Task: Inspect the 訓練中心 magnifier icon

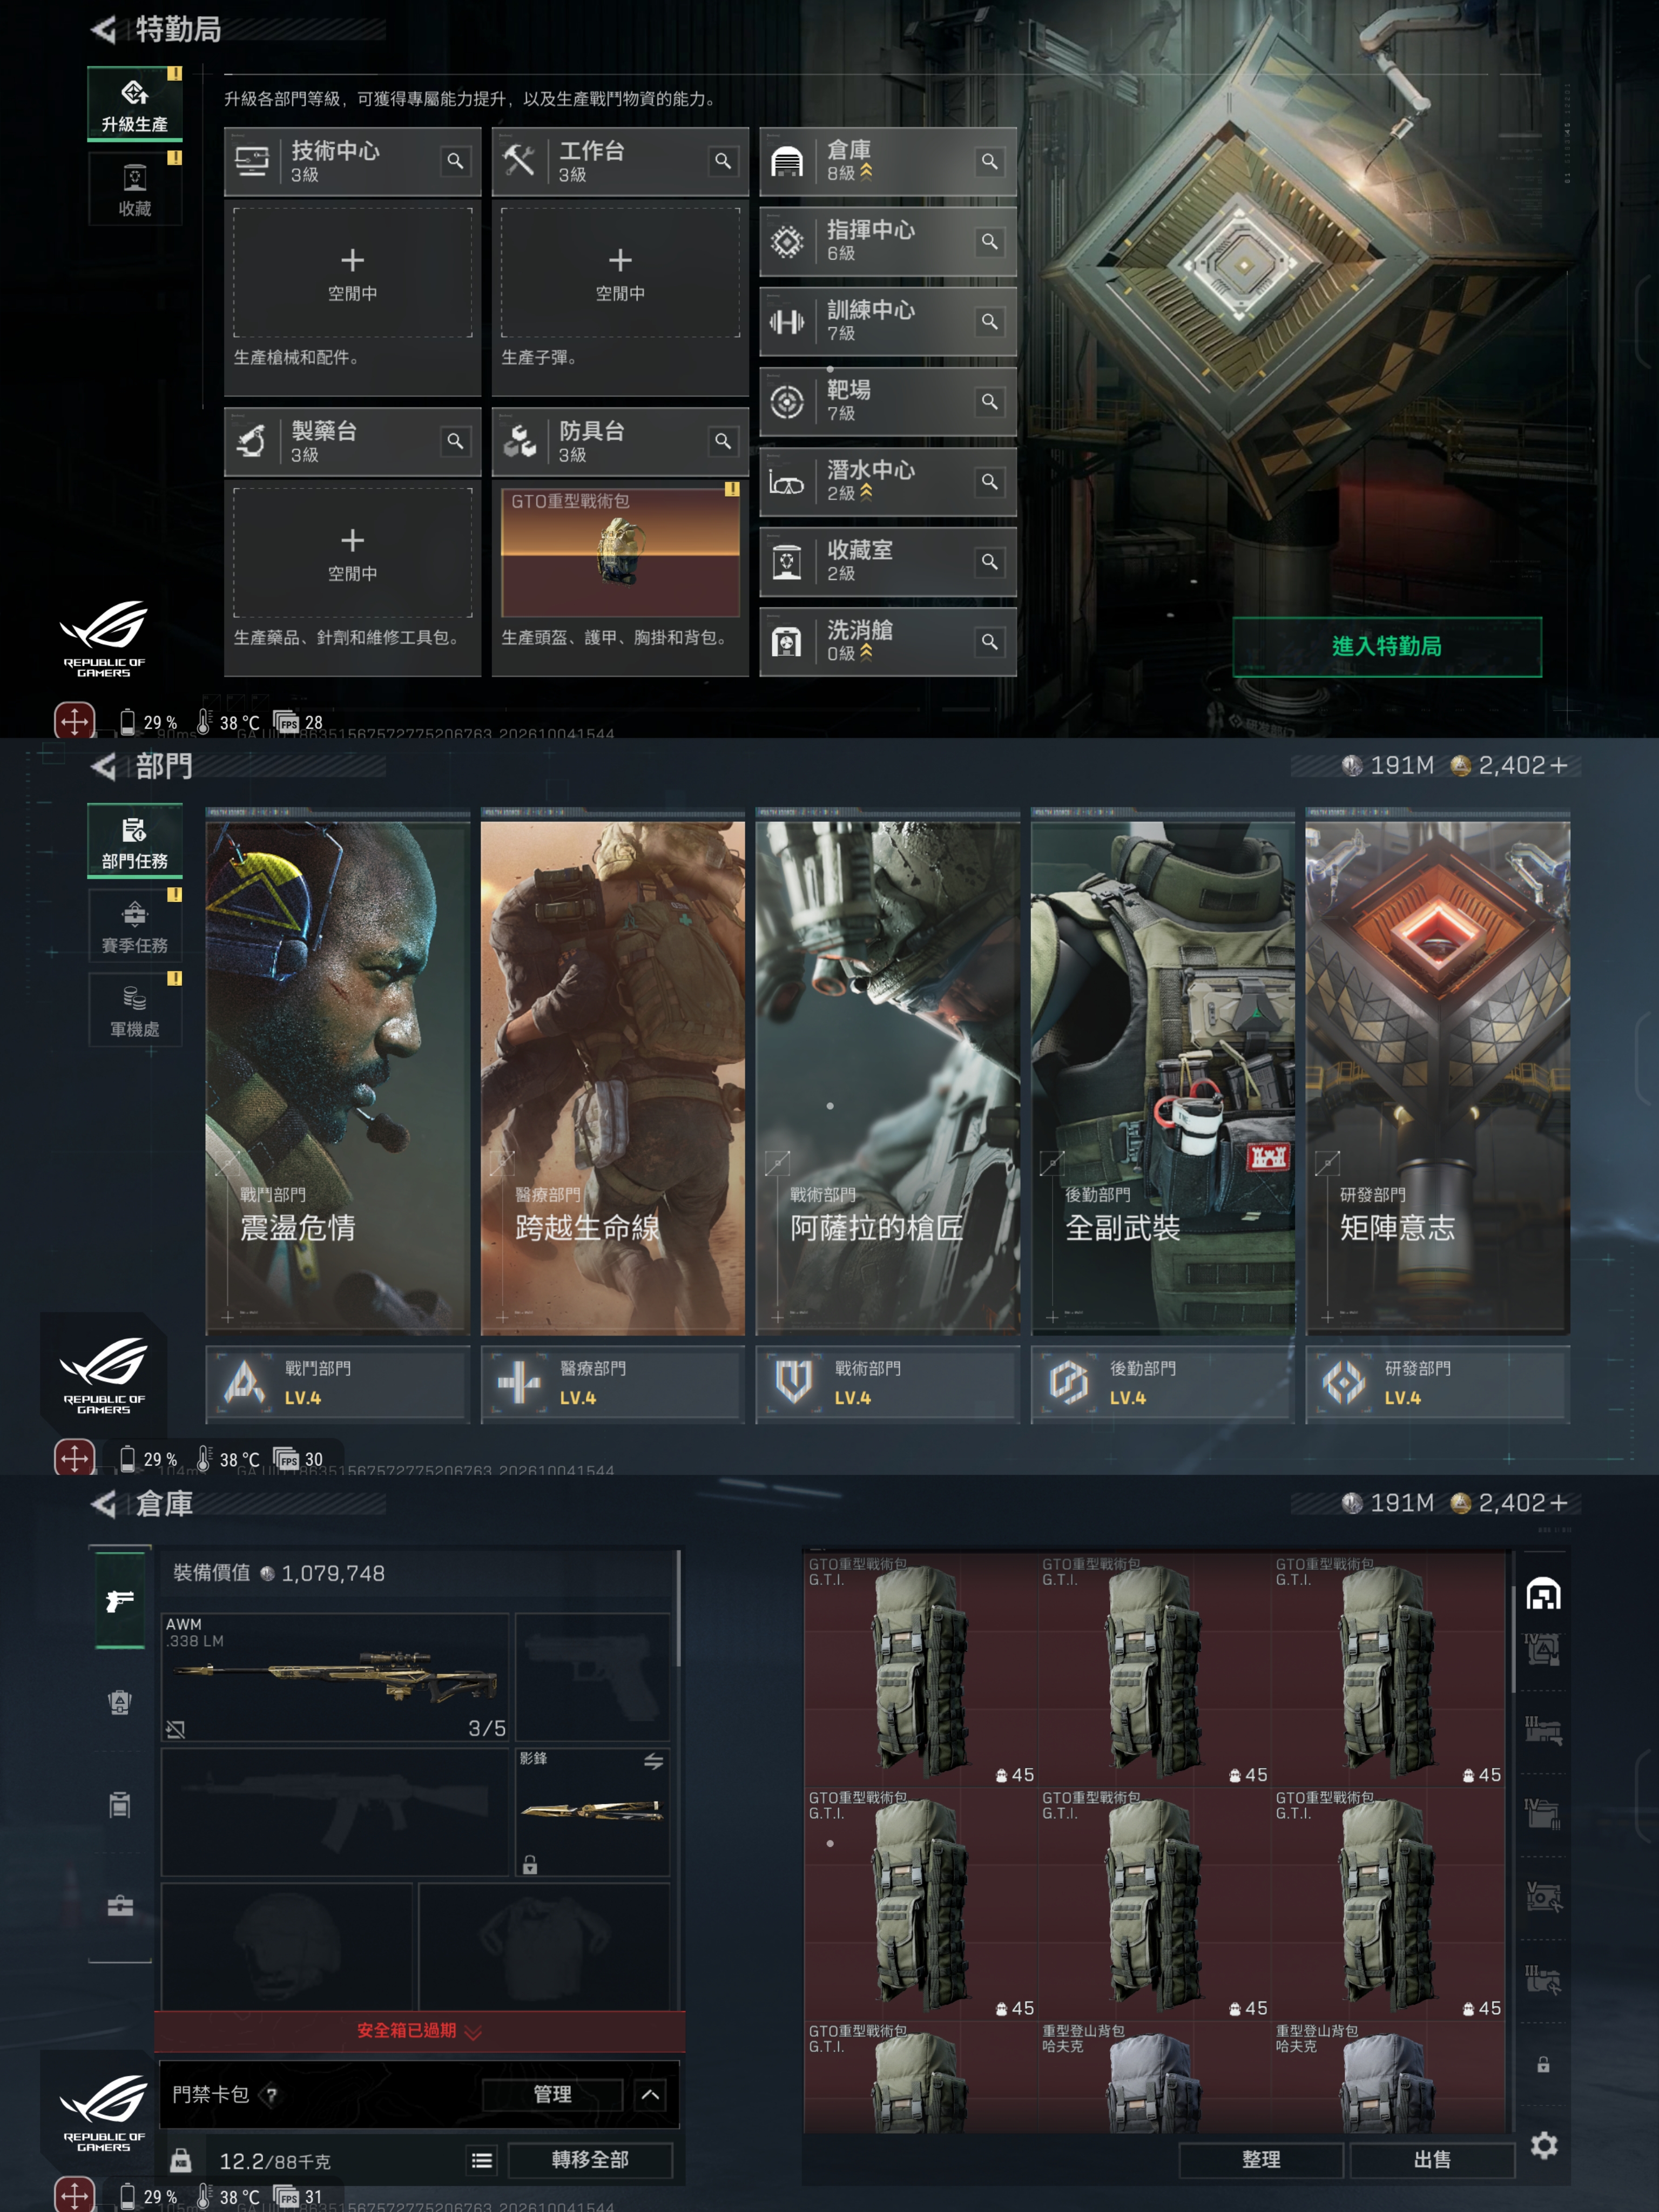Action: click(989, 321)
